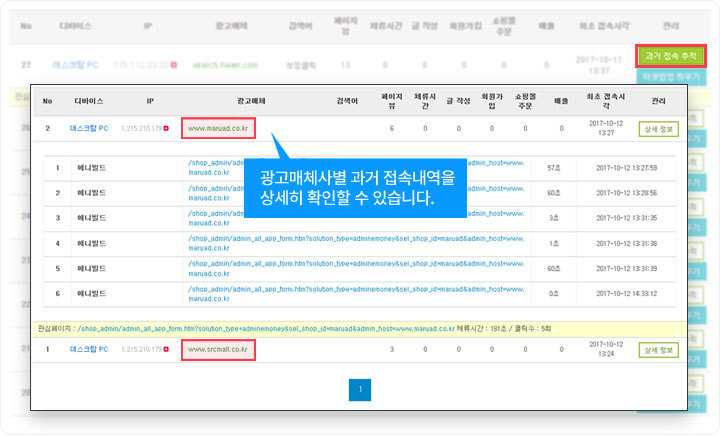Click the red IP block icon in row 2
The height and width of the screenshot is (436, 720).
(x=166, y=129)
